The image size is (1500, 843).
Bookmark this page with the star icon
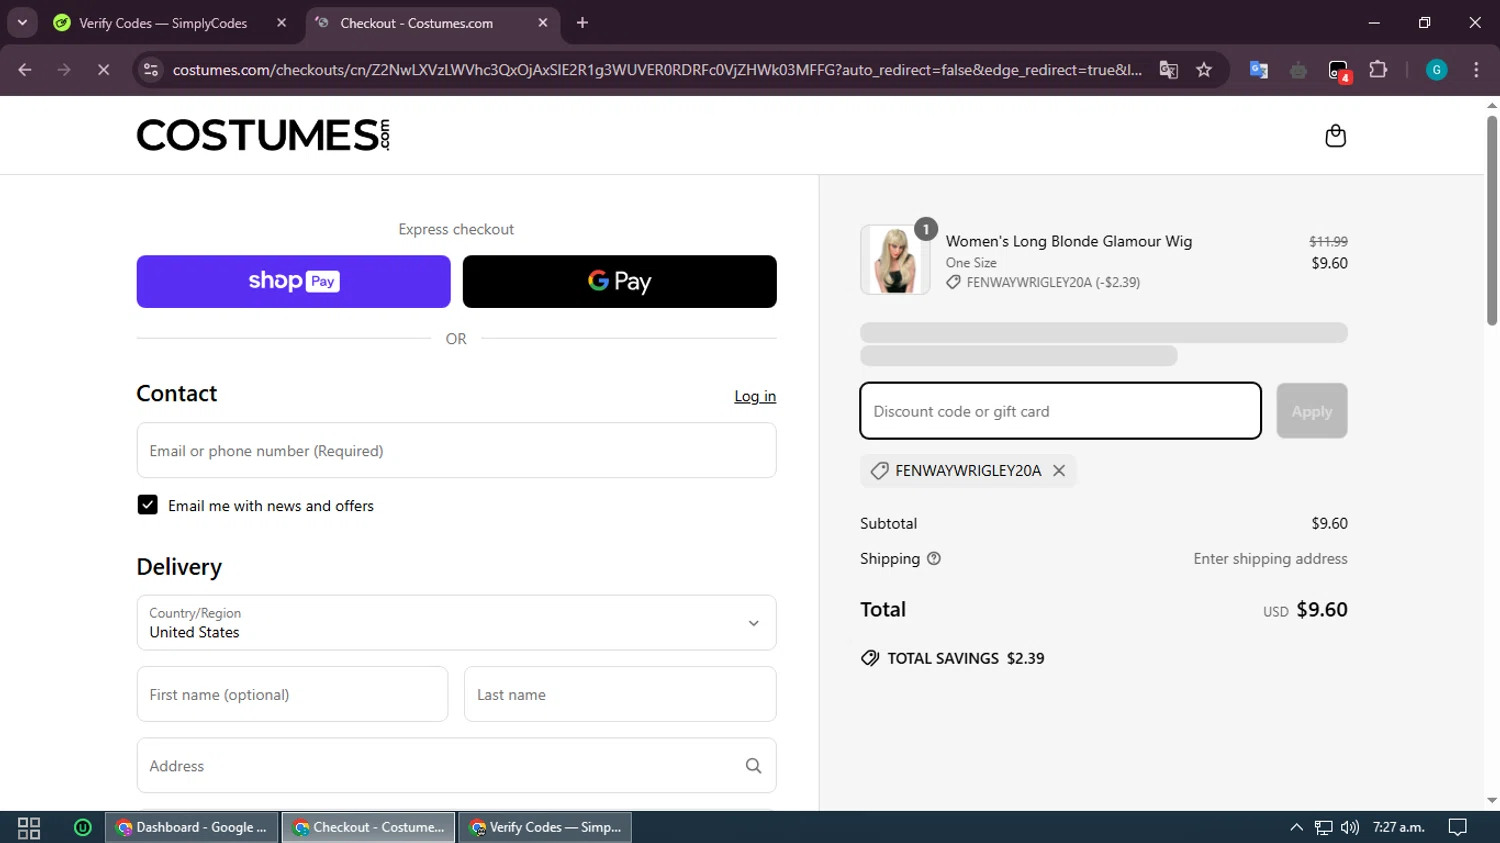[1204, 70]
